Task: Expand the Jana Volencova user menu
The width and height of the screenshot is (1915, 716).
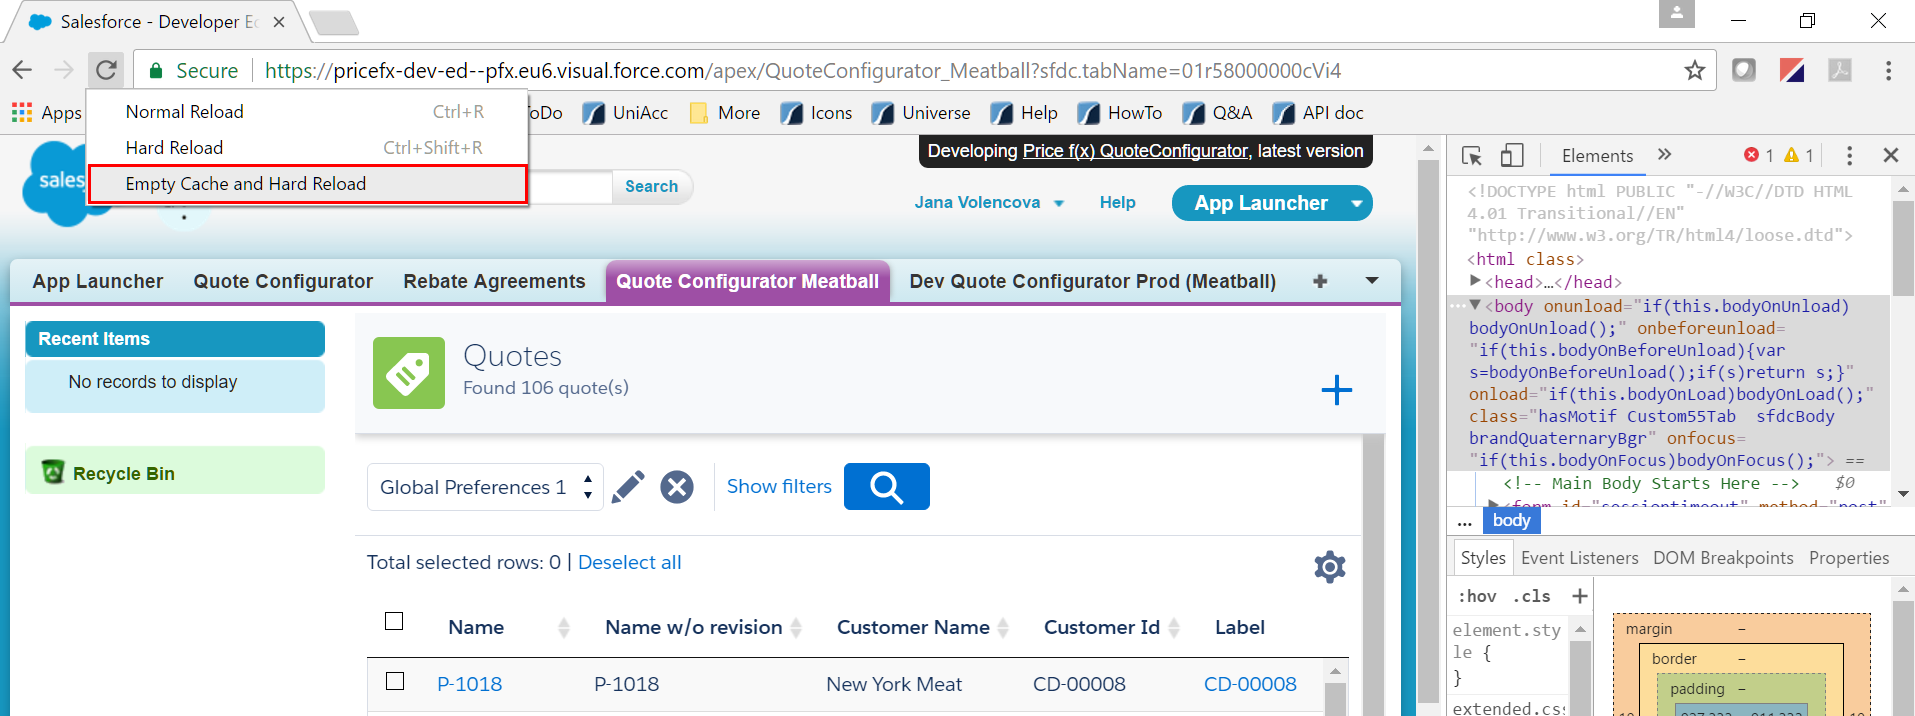Action: pos(988,203)
